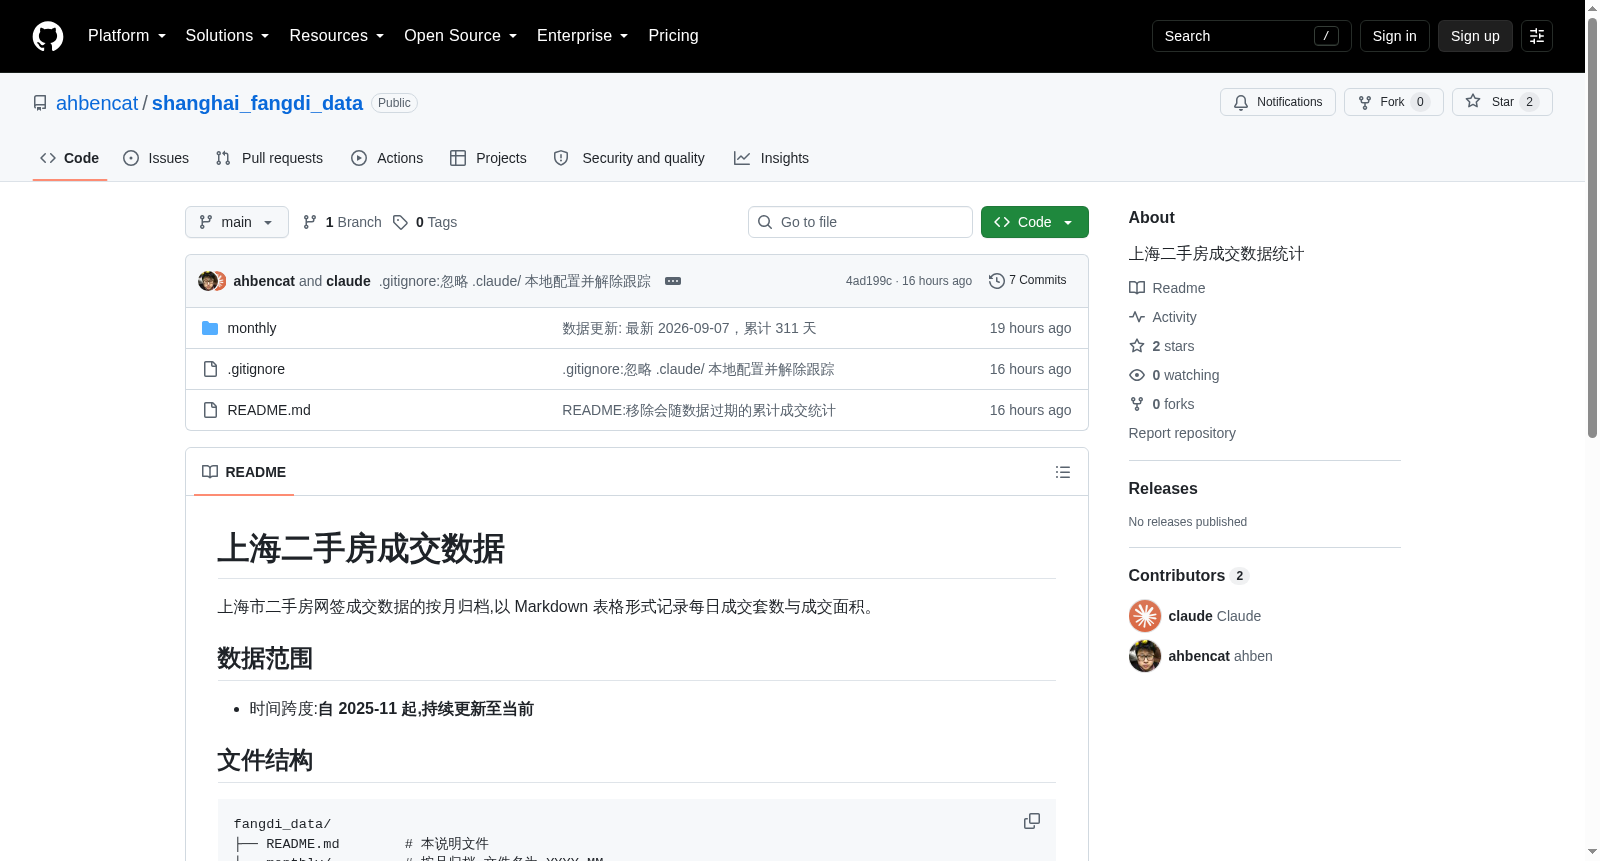The height and width of the screenshot is (861, 1600).
Task: Click the README.md file icon
Action: pos(210,410)
